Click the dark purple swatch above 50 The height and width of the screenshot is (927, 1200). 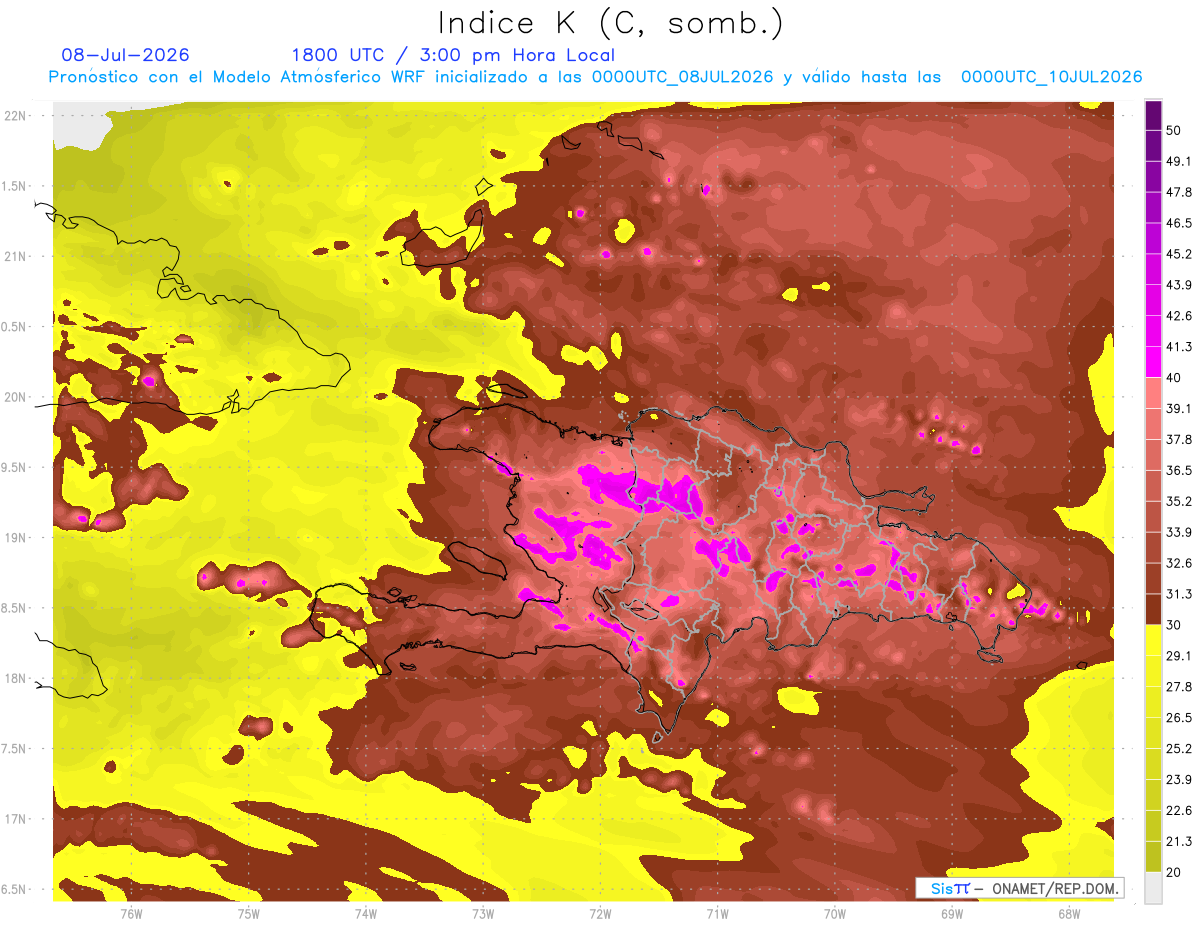pyautogui.click(x=1153, y=116)
